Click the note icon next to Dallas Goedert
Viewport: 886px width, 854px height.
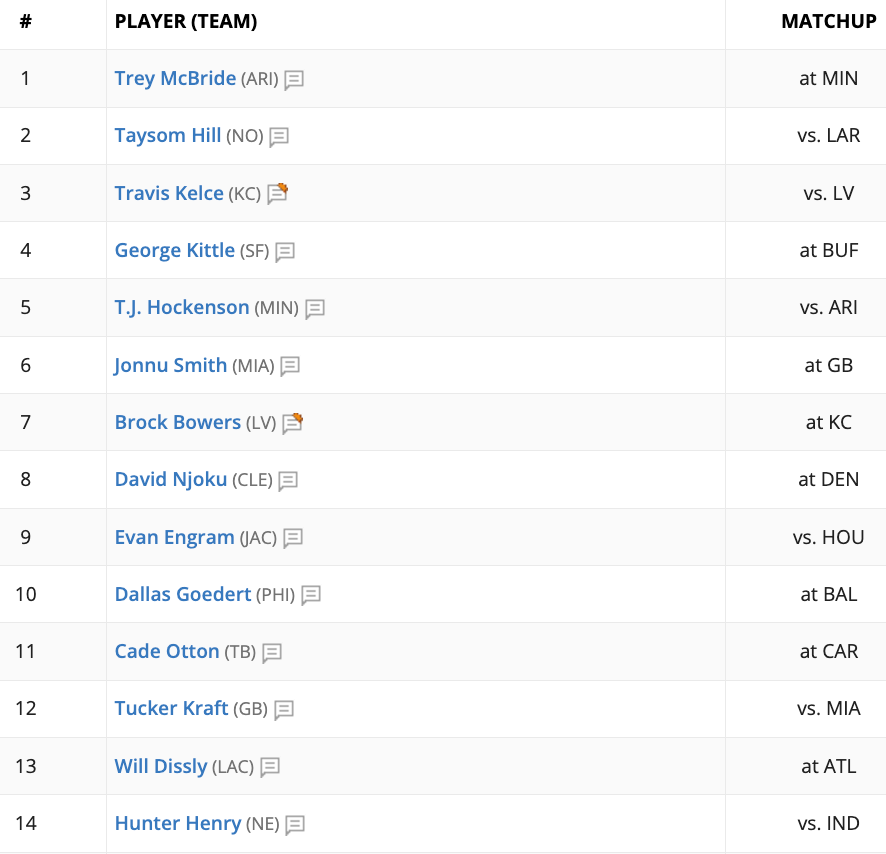click(x=311, y=595)
